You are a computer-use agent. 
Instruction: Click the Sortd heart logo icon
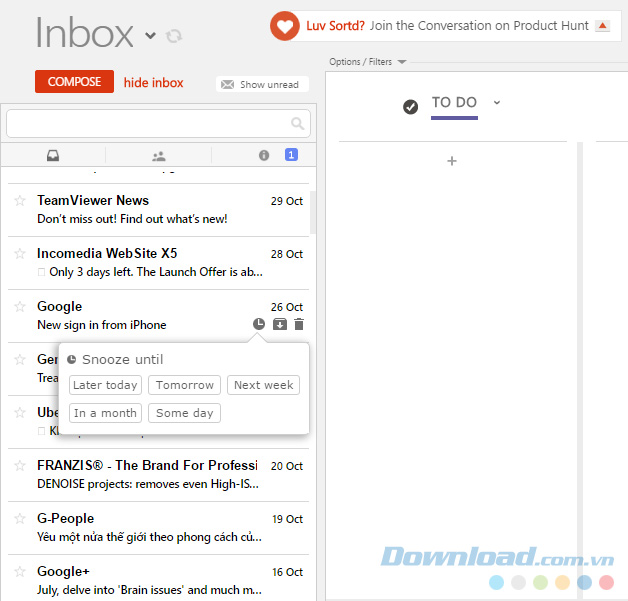click(285, 26)
